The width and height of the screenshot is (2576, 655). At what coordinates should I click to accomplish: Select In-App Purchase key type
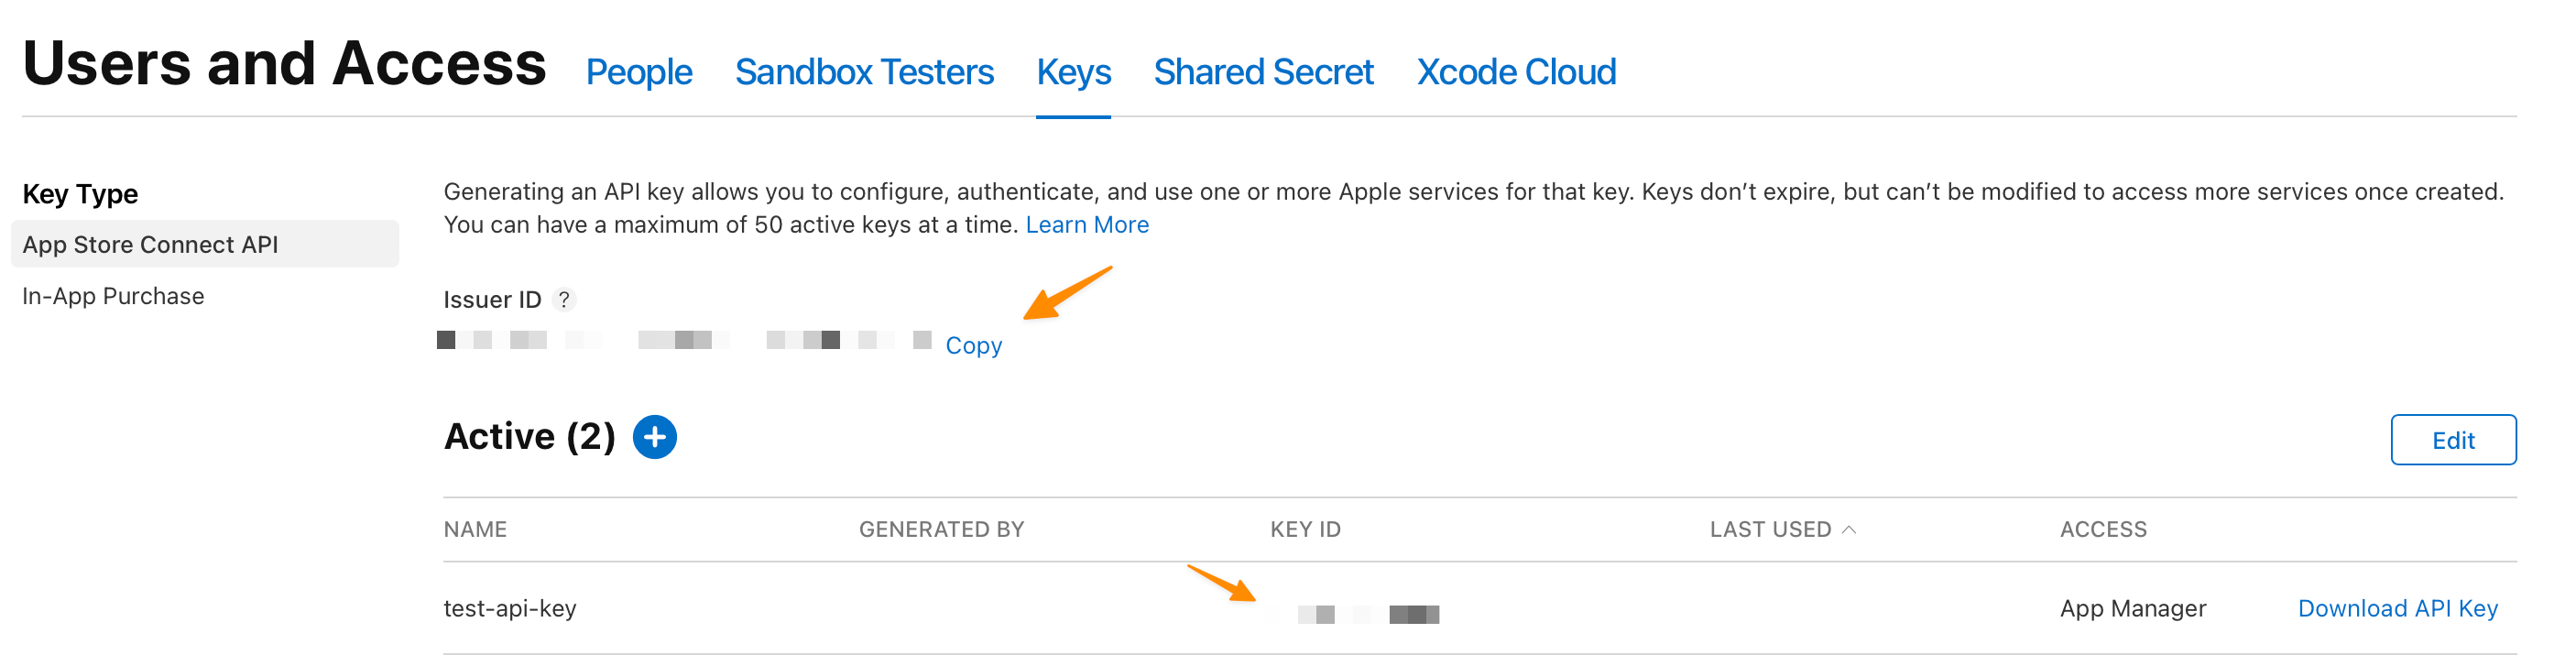[113, 295]
